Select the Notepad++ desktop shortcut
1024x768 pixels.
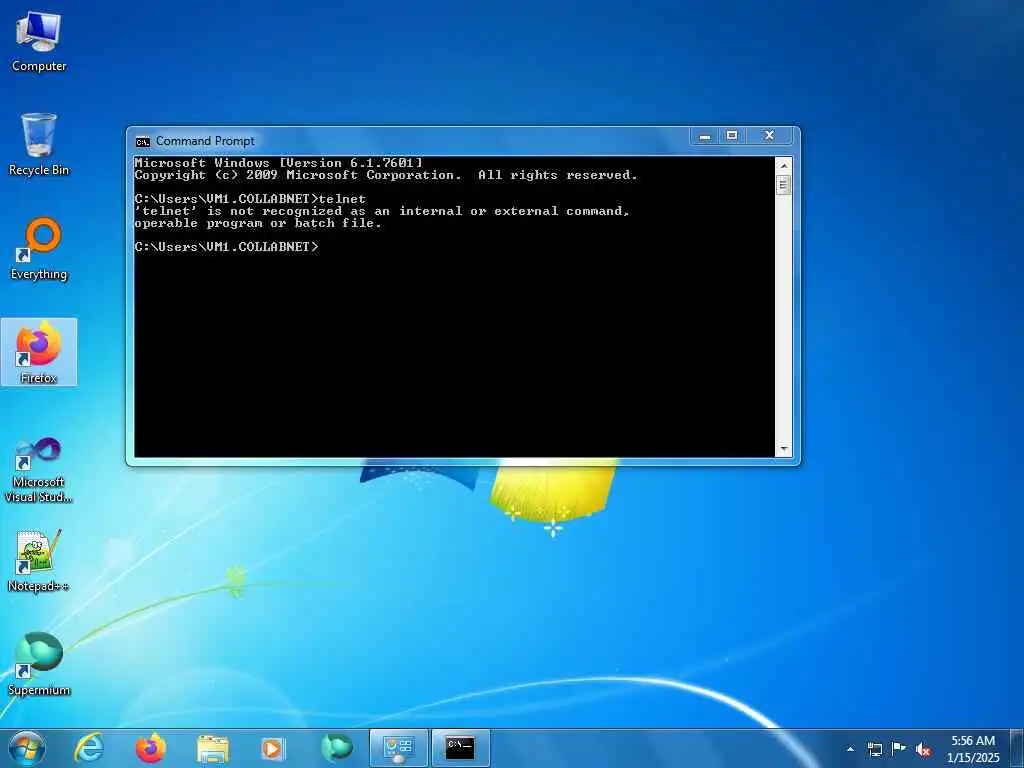39,560
